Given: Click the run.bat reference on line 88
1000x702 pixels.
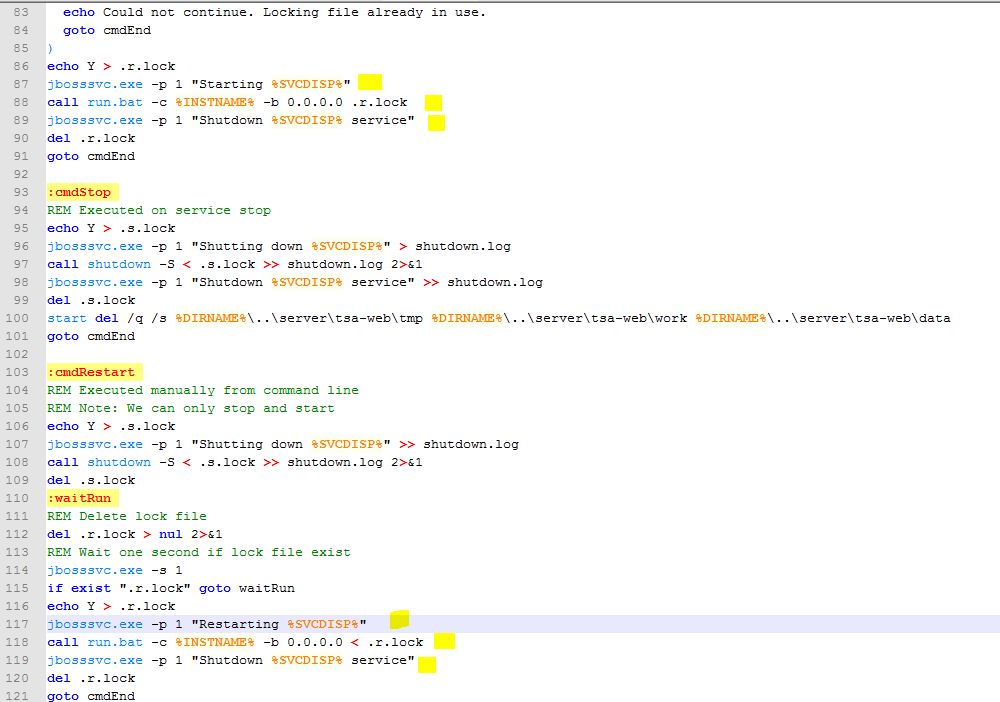Looking at the screenshot, I should pyautogui.click(x=114, y=101).
